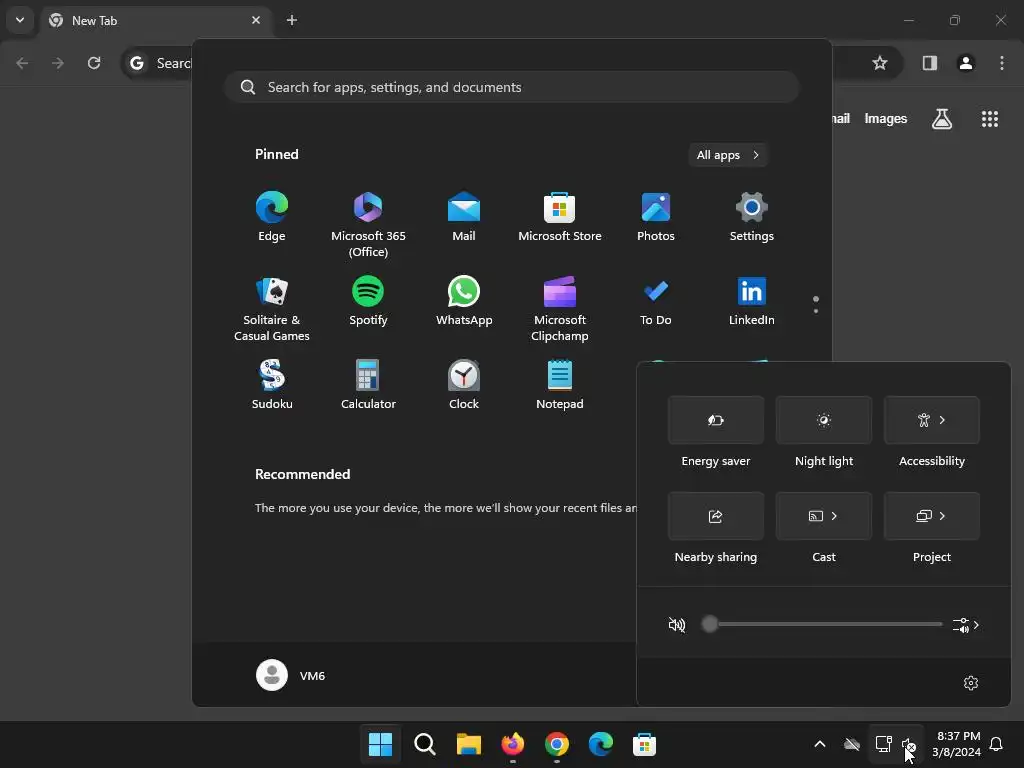Open a new Chrome tab with plus button
This screenshot has width=1024, height=768.
click(x=292, y=20)
